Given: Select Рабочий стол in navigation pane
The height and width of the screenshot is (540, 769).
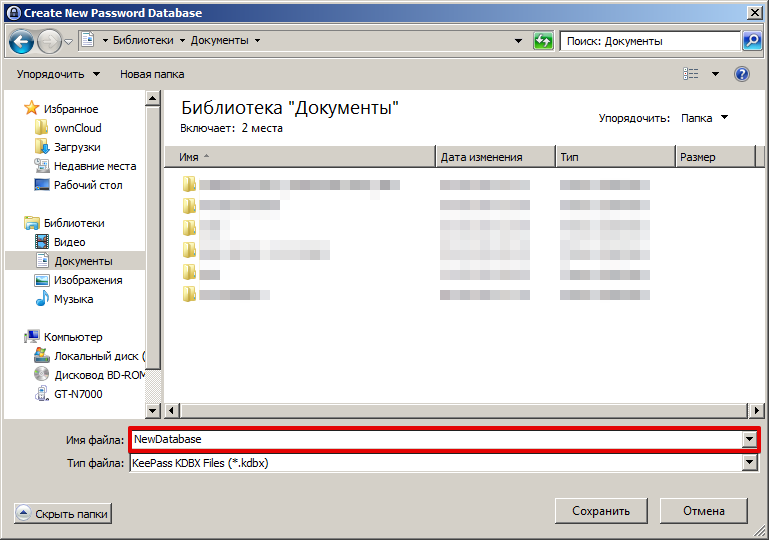Looking at the screenshot, I should (87, 185).
